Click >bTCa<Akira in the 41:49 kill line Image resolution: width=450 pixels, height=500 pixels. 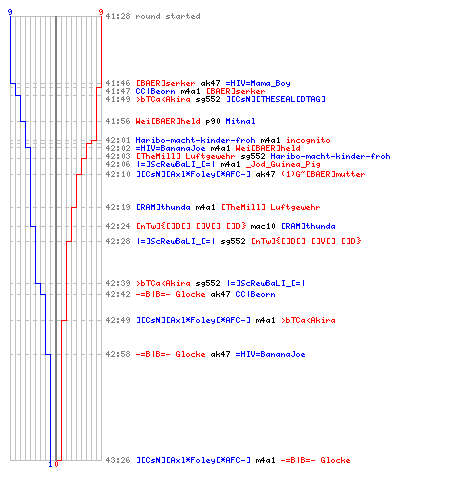click(163, 99)
